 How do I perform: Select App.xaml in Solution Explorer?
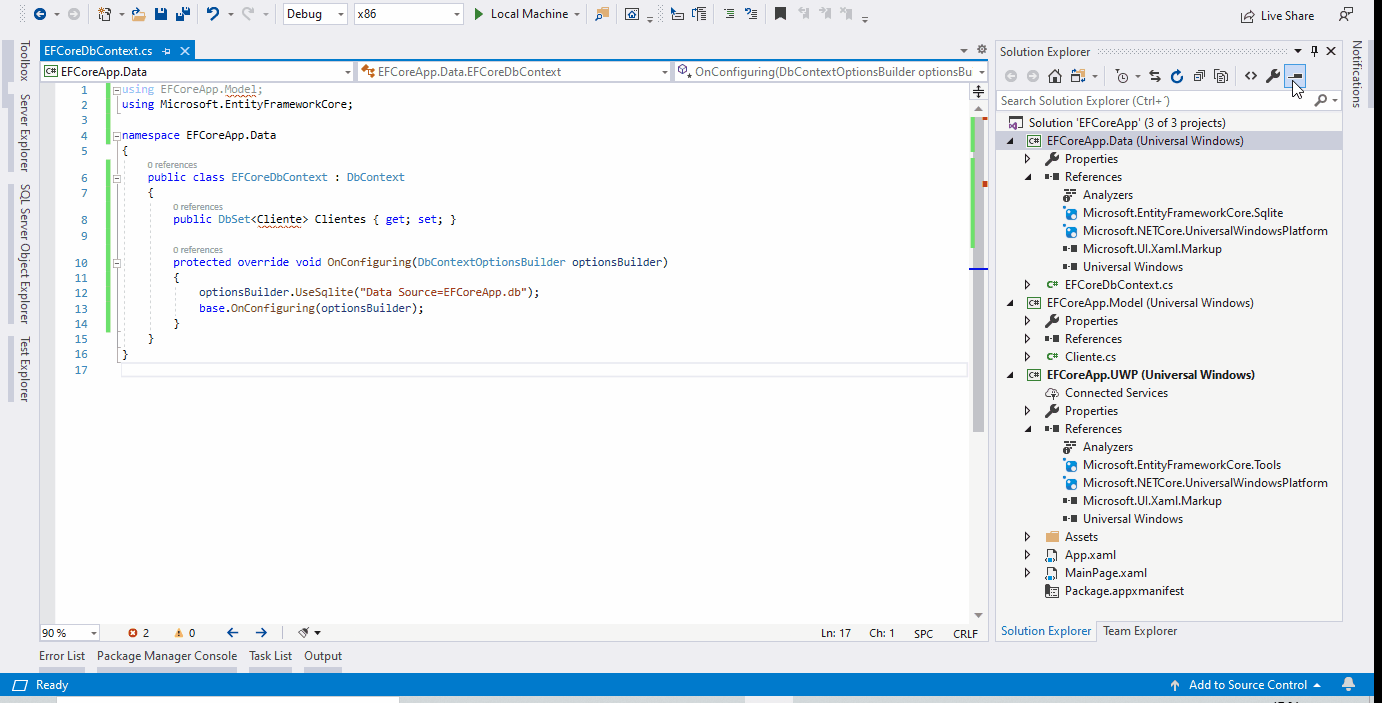pyautogui.click(x=1090, y=555)
